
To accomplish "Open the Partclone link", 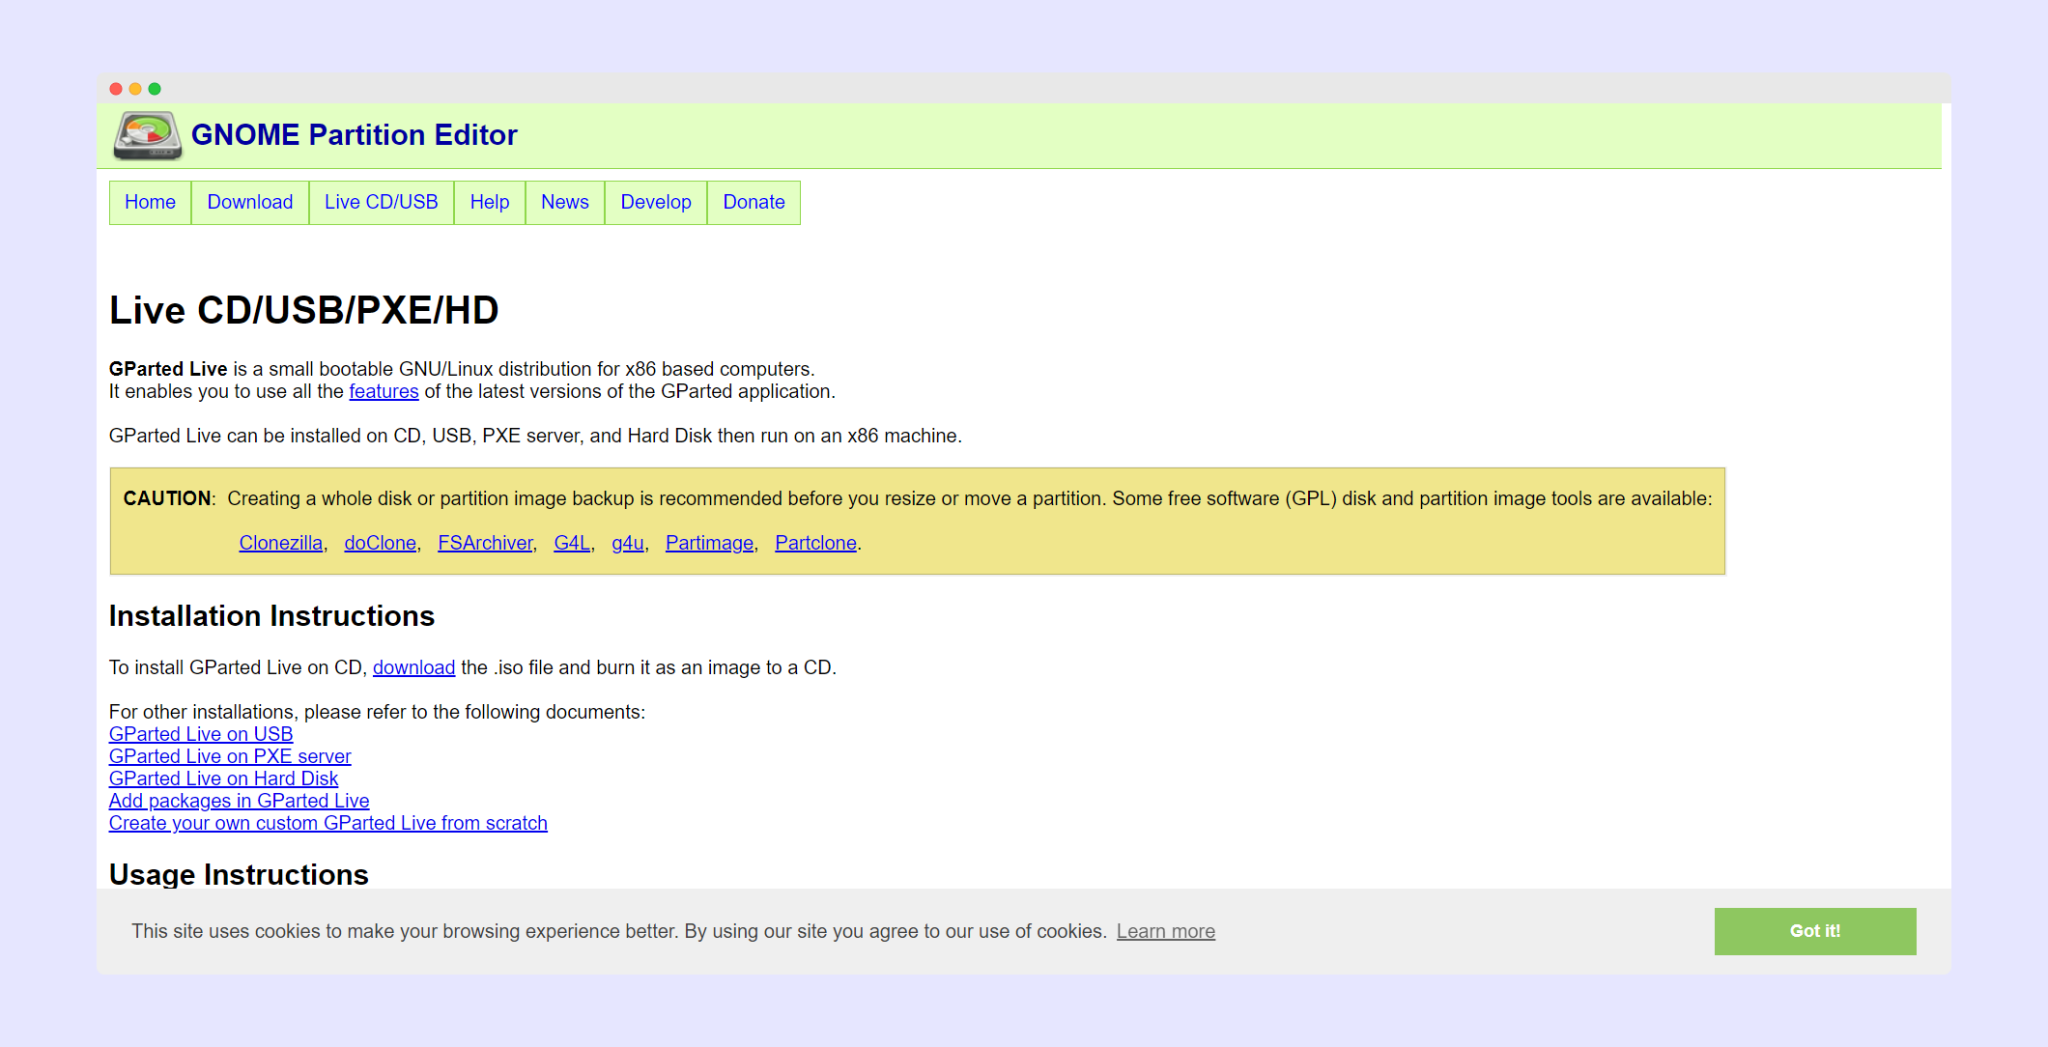I will click(x=815, y=543).
